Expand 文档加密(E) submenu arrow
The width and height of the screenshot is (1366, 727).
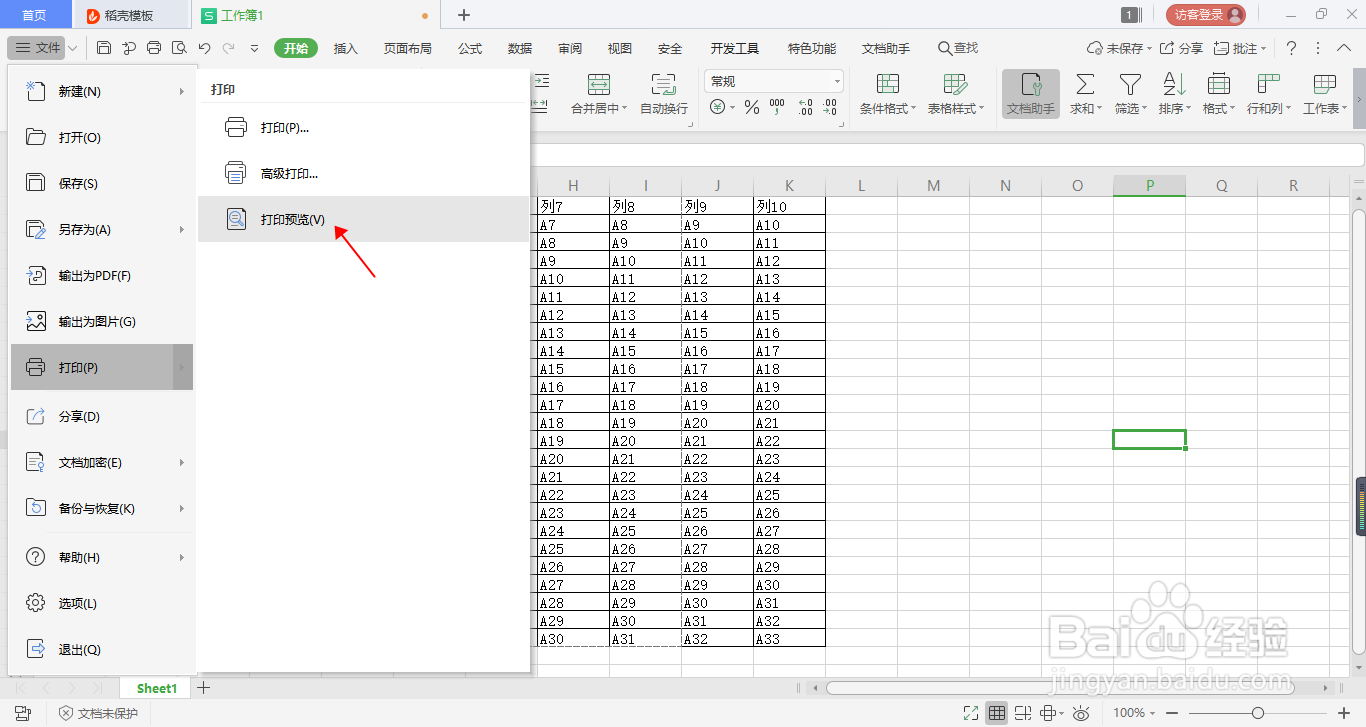click(182, 463)
